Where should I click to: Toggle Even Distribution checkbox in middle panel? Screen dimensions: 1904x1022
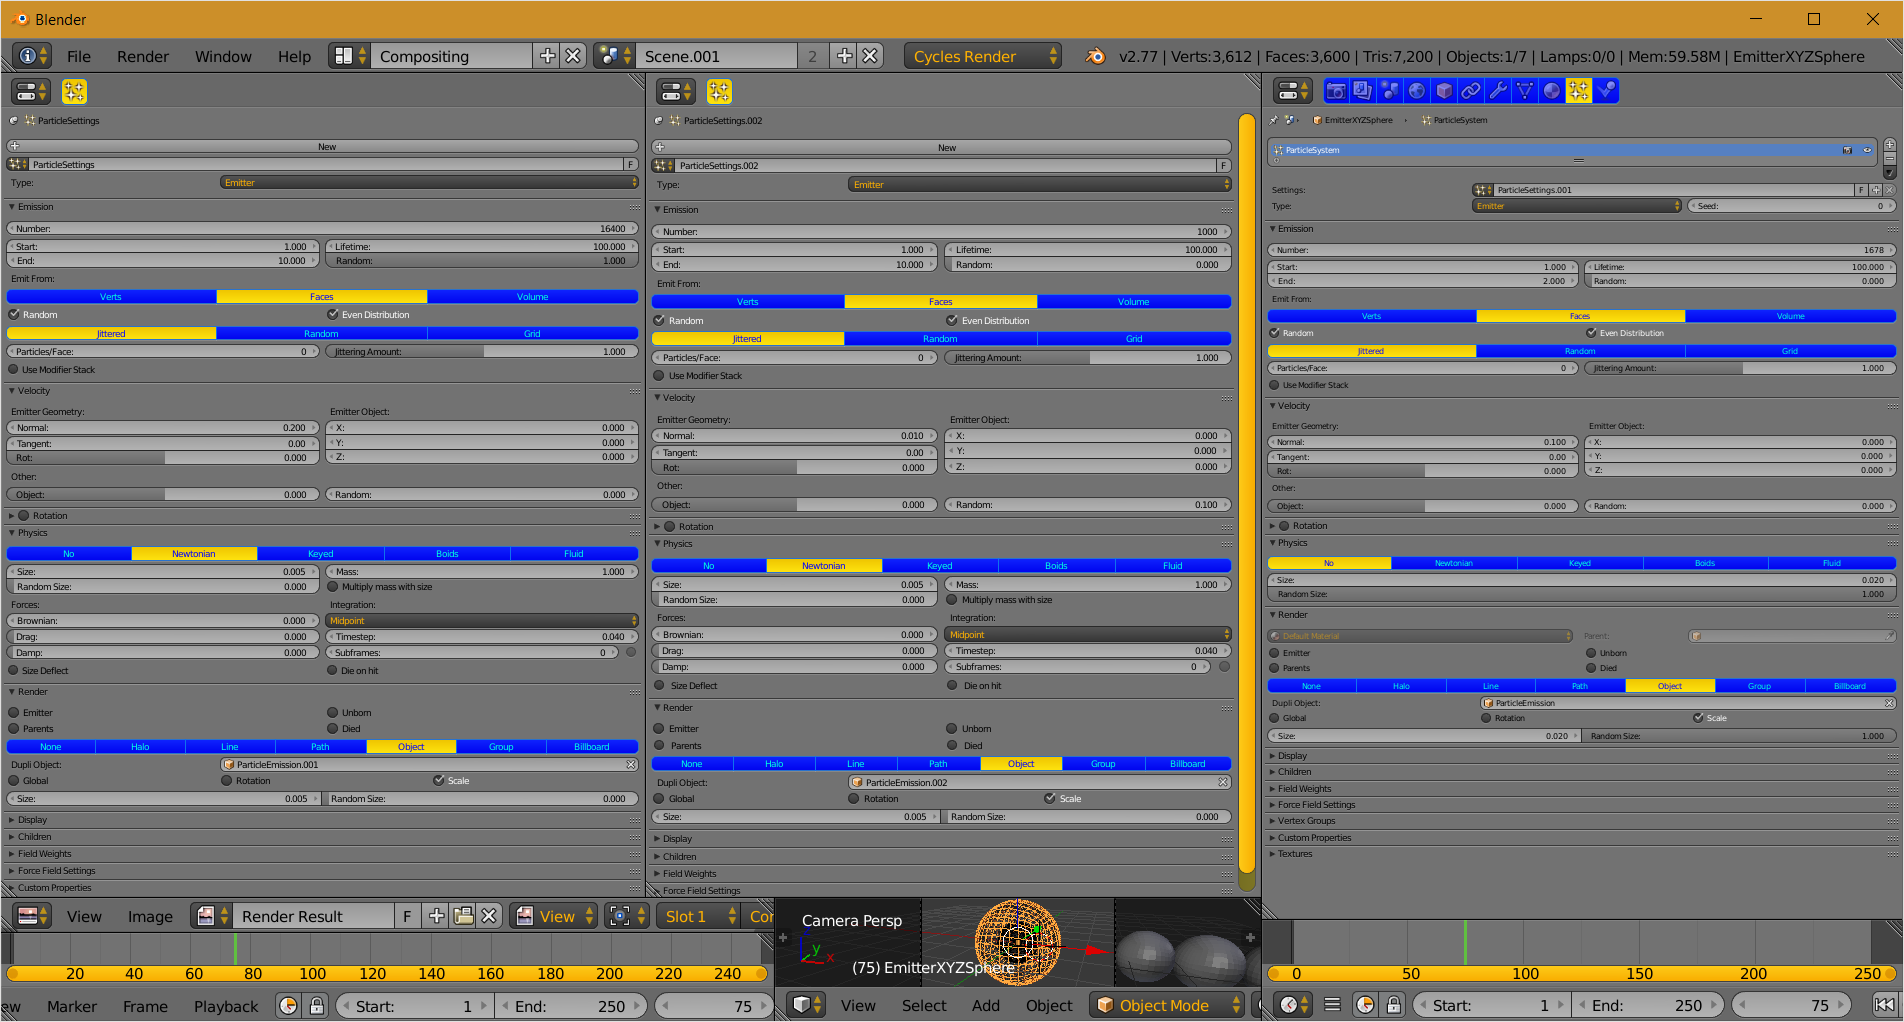point(952,321)
